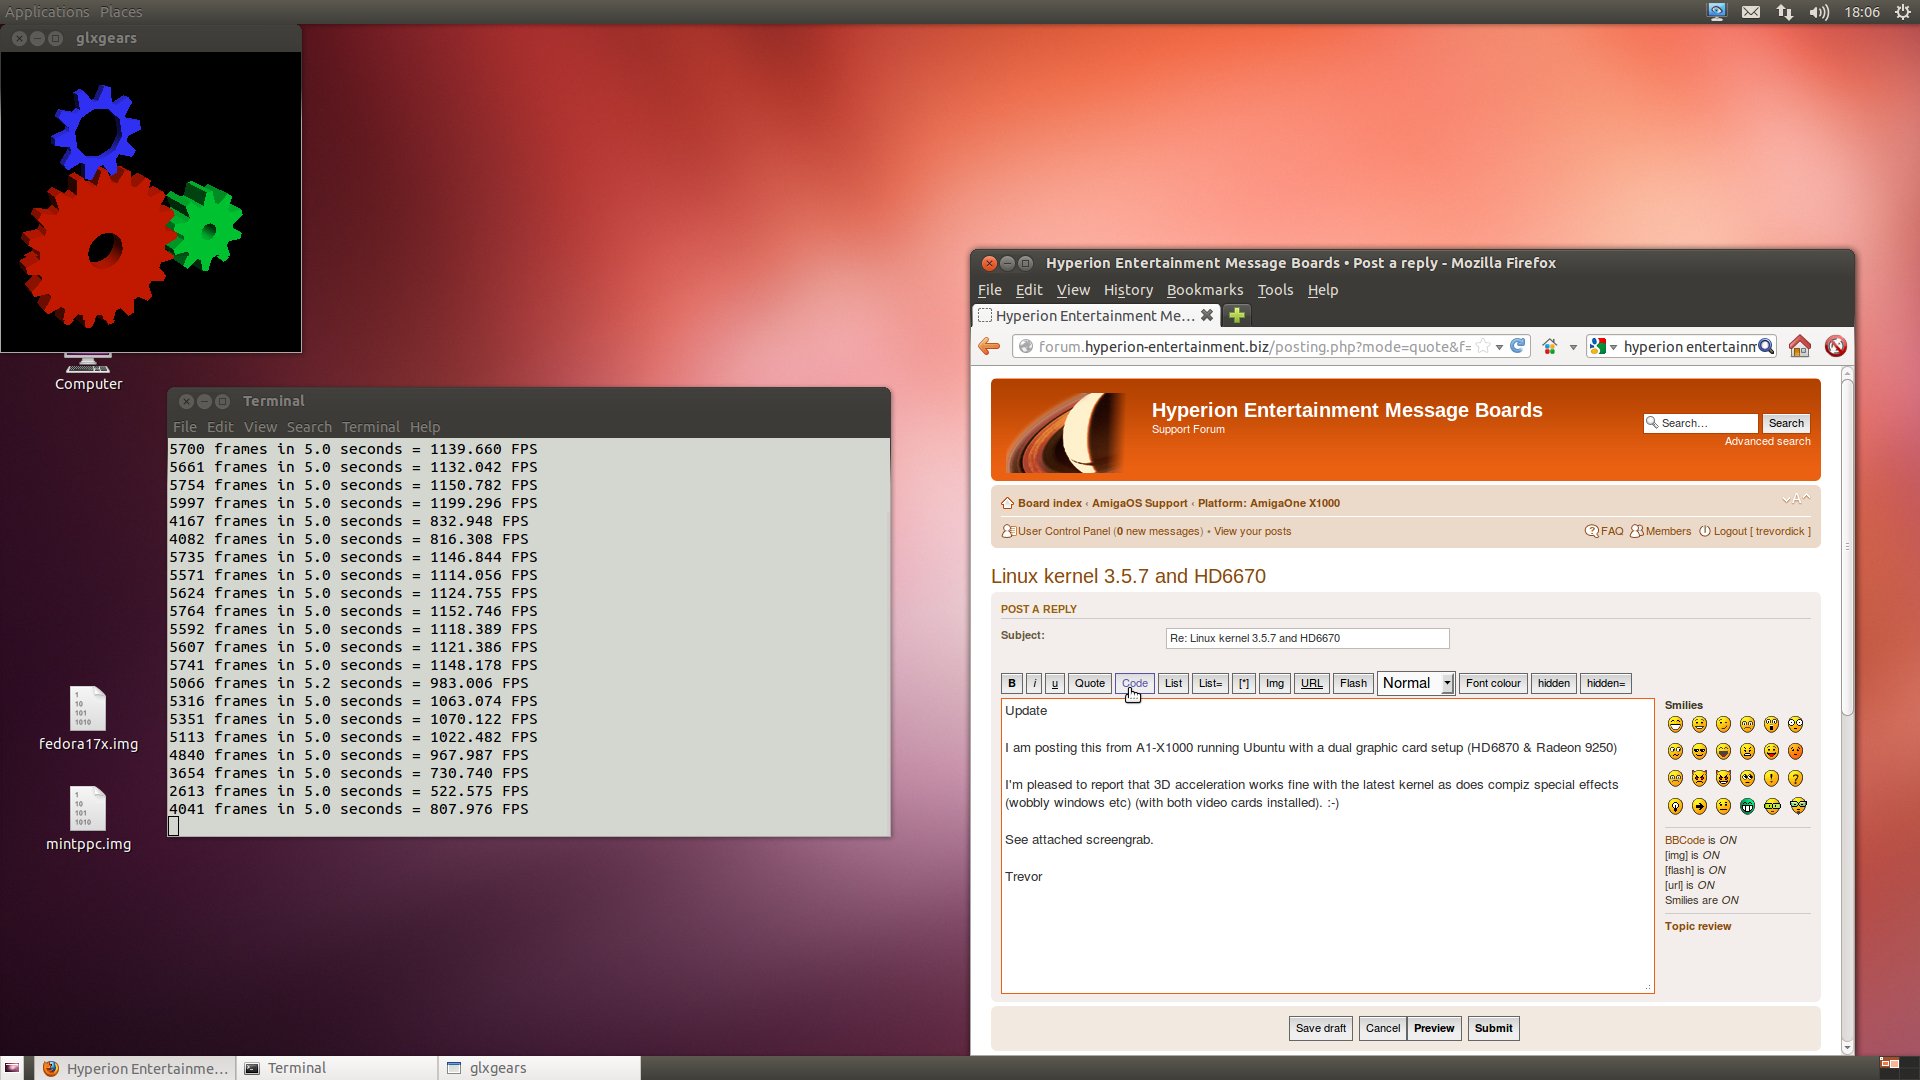
Task: Insert the top-left smiley in the Smilies panel
Action: 1675,724
